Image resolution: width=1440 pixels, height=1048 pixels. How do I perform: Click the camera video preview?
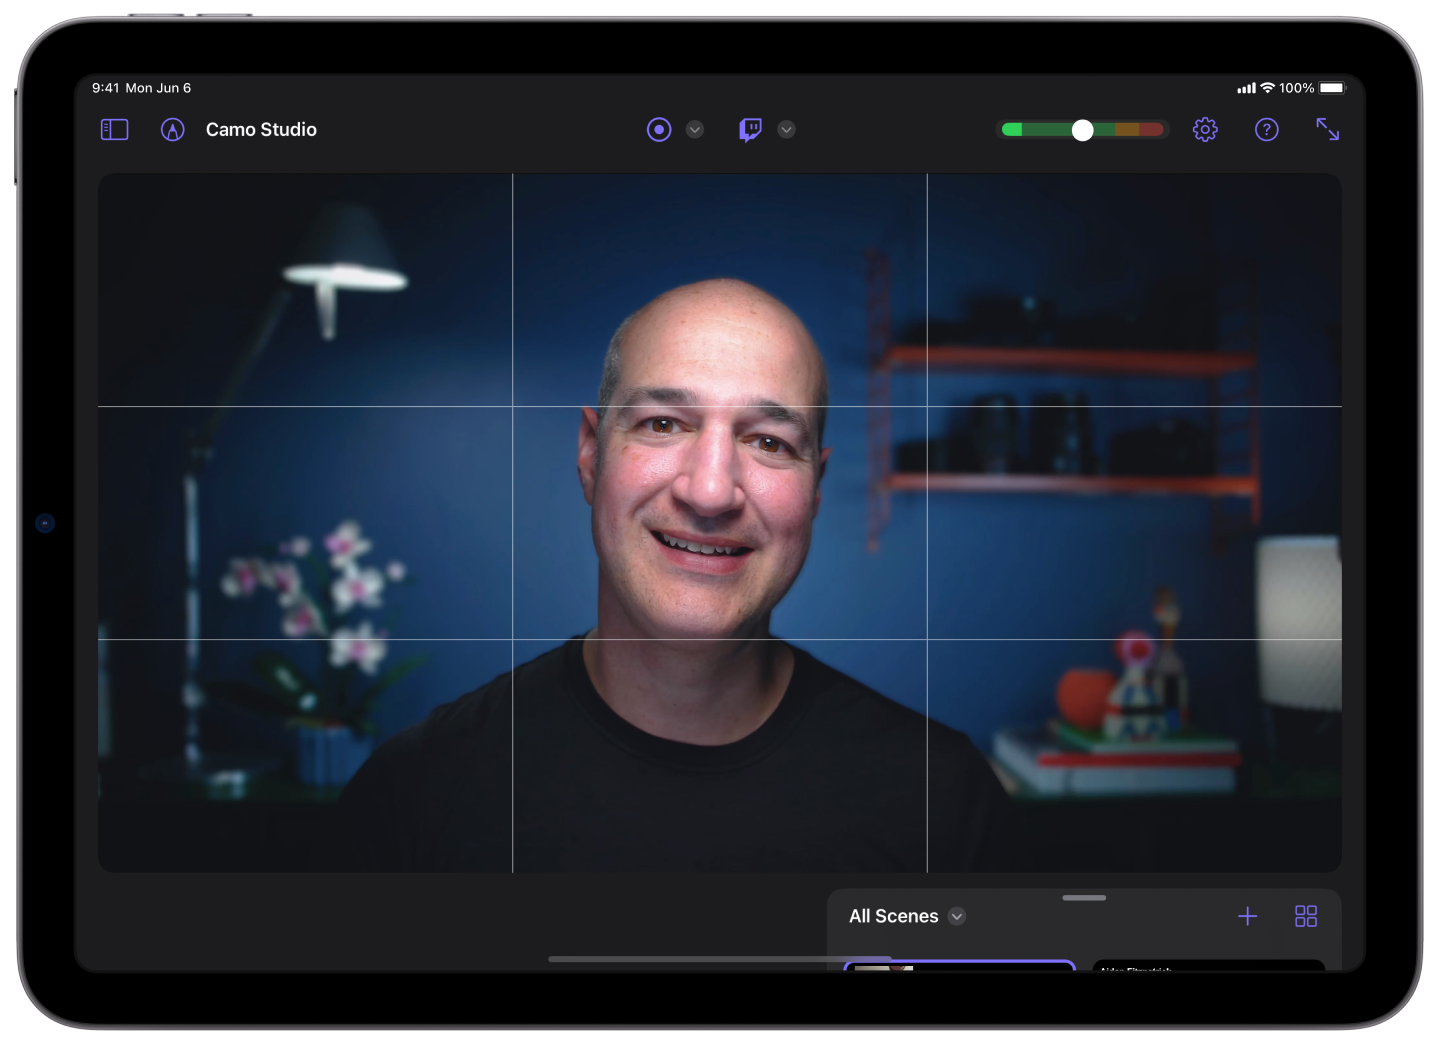coord(720,523)
